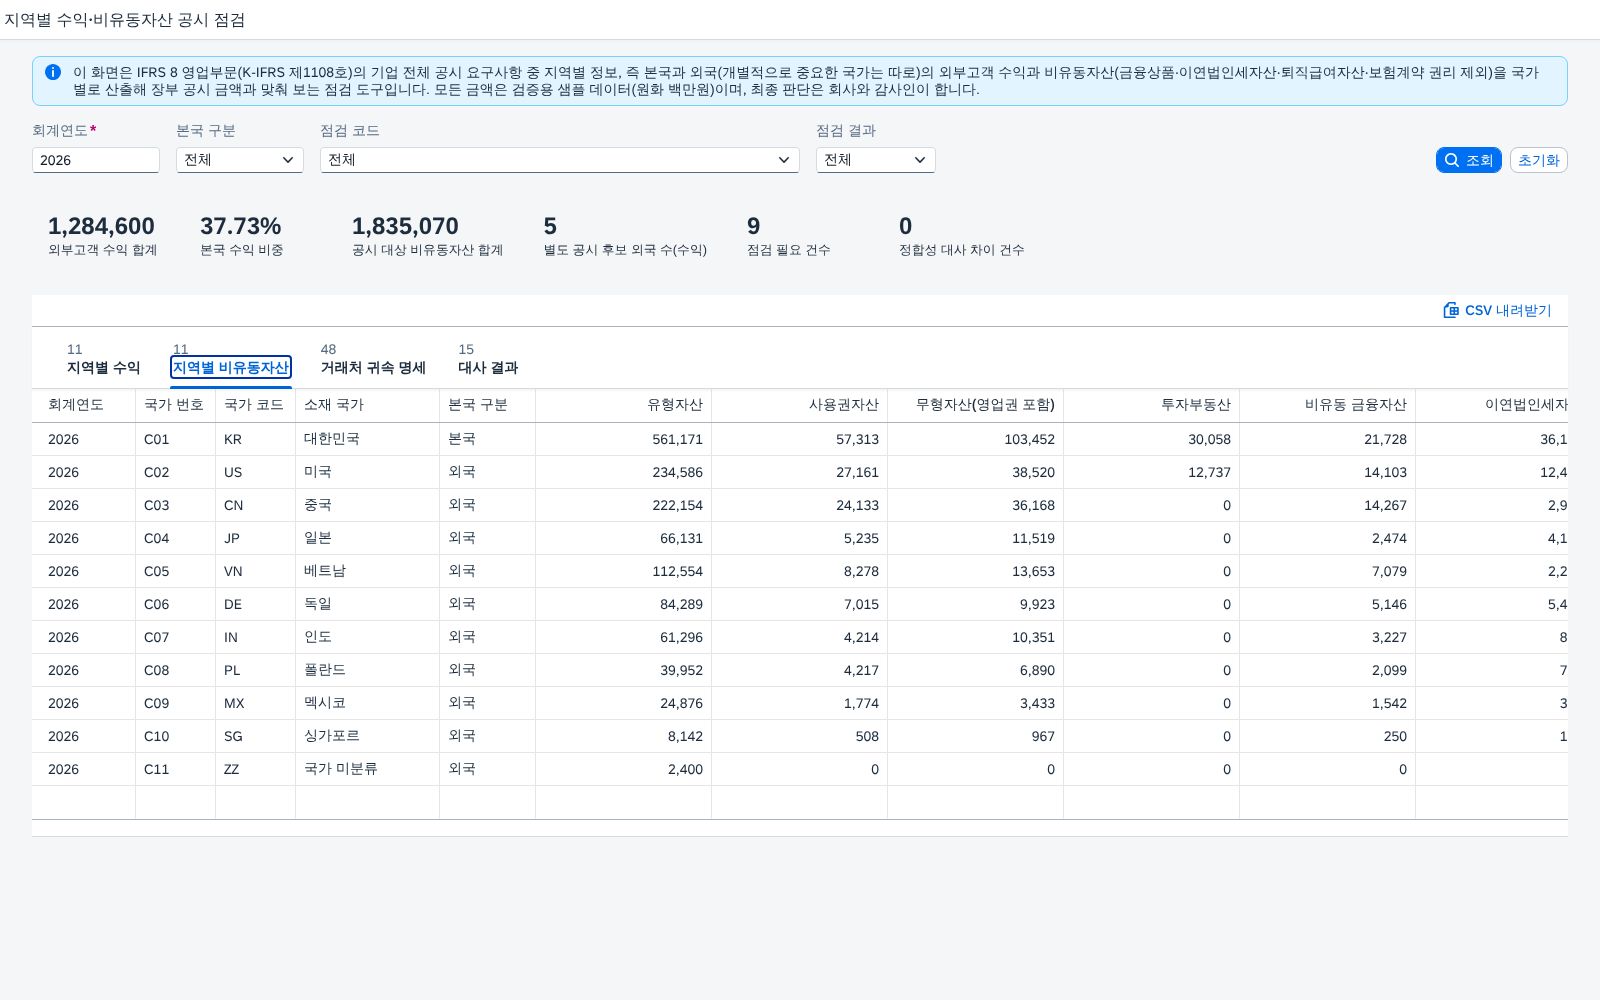
Task: Focus the 회계연도 input field
Action: [x=96, y=160]
